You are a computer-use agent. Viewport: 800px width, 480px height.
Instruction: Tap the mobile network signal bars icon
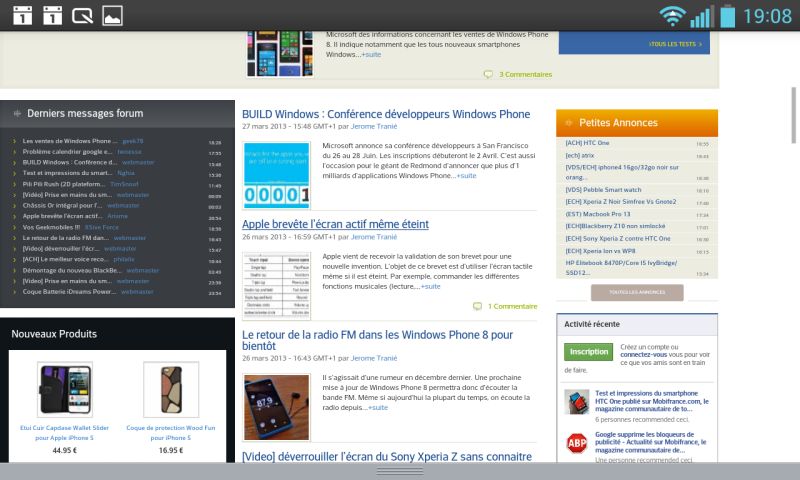point(701,16)
